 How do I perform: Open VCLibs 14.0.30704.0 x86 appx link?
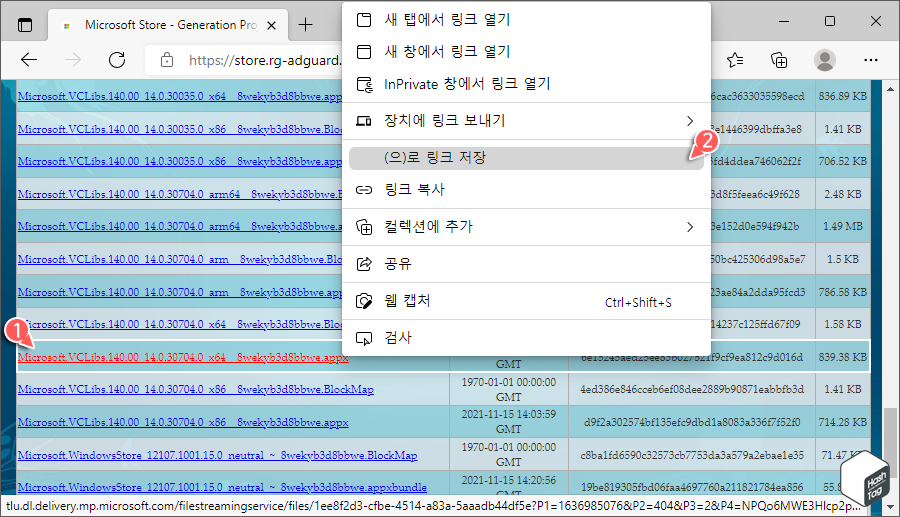(x=183, y=422)
